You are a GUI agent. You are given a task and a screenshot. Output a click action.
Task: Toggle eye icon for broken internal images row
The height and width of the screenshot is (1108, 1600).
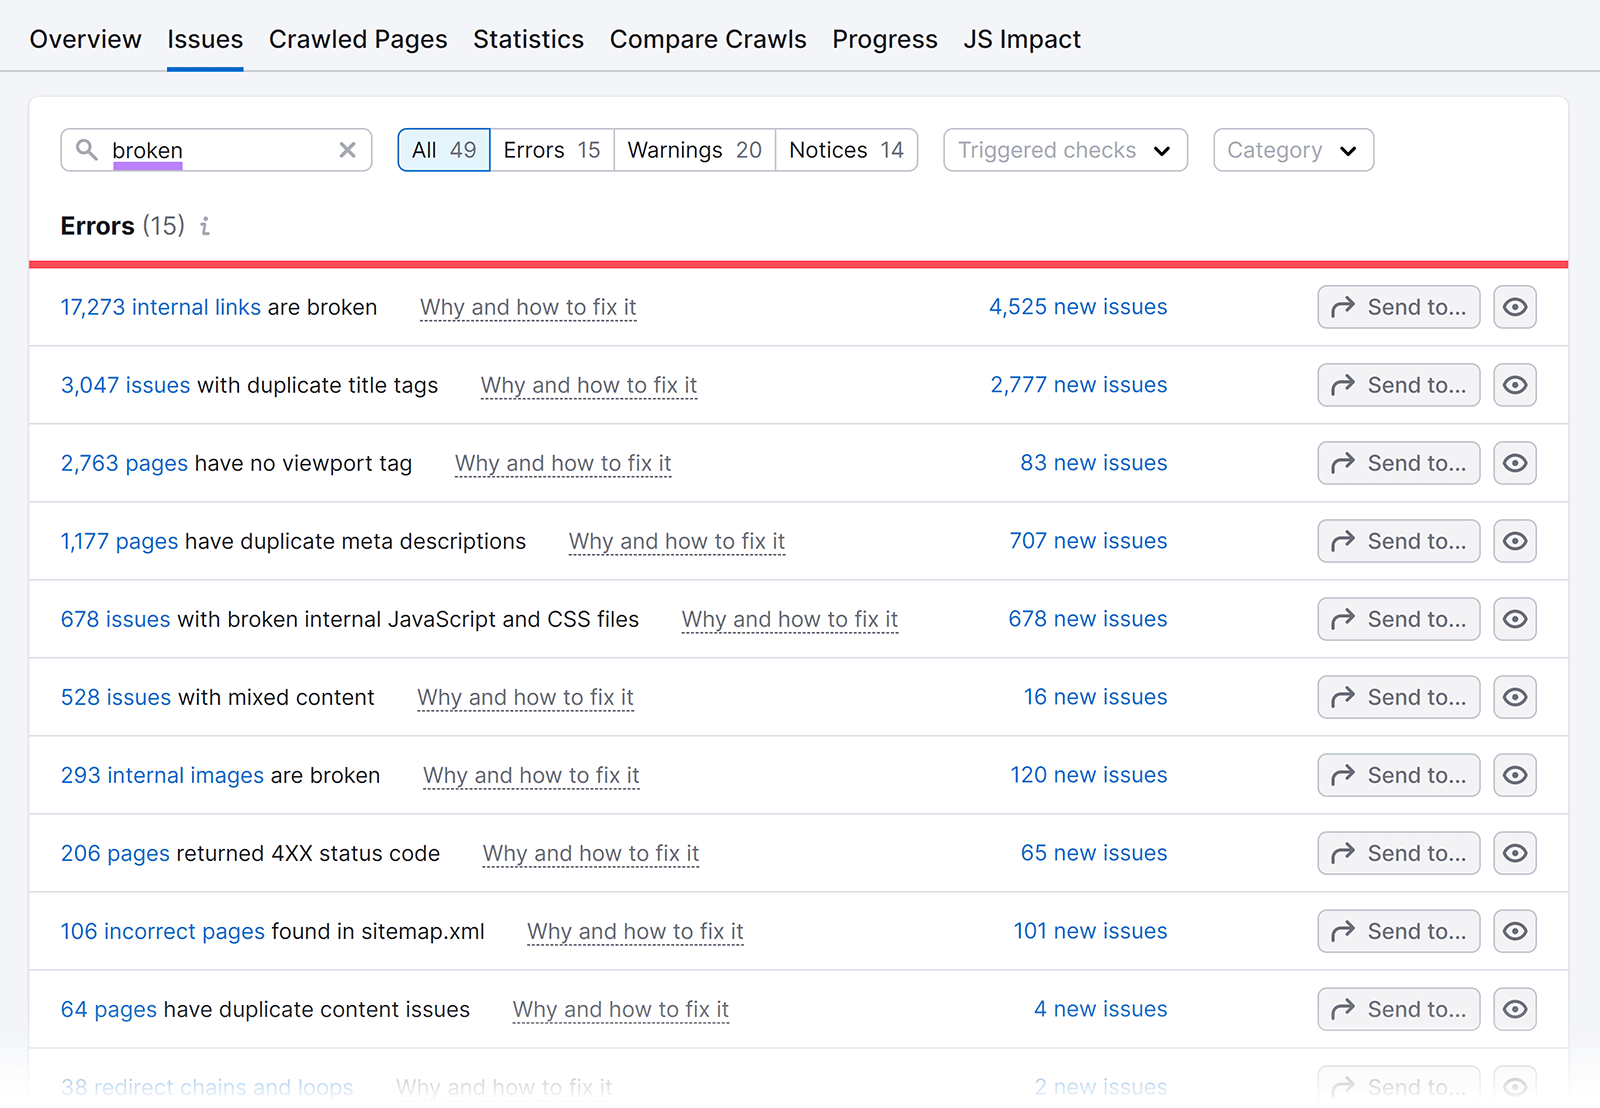pos(1514,775)
